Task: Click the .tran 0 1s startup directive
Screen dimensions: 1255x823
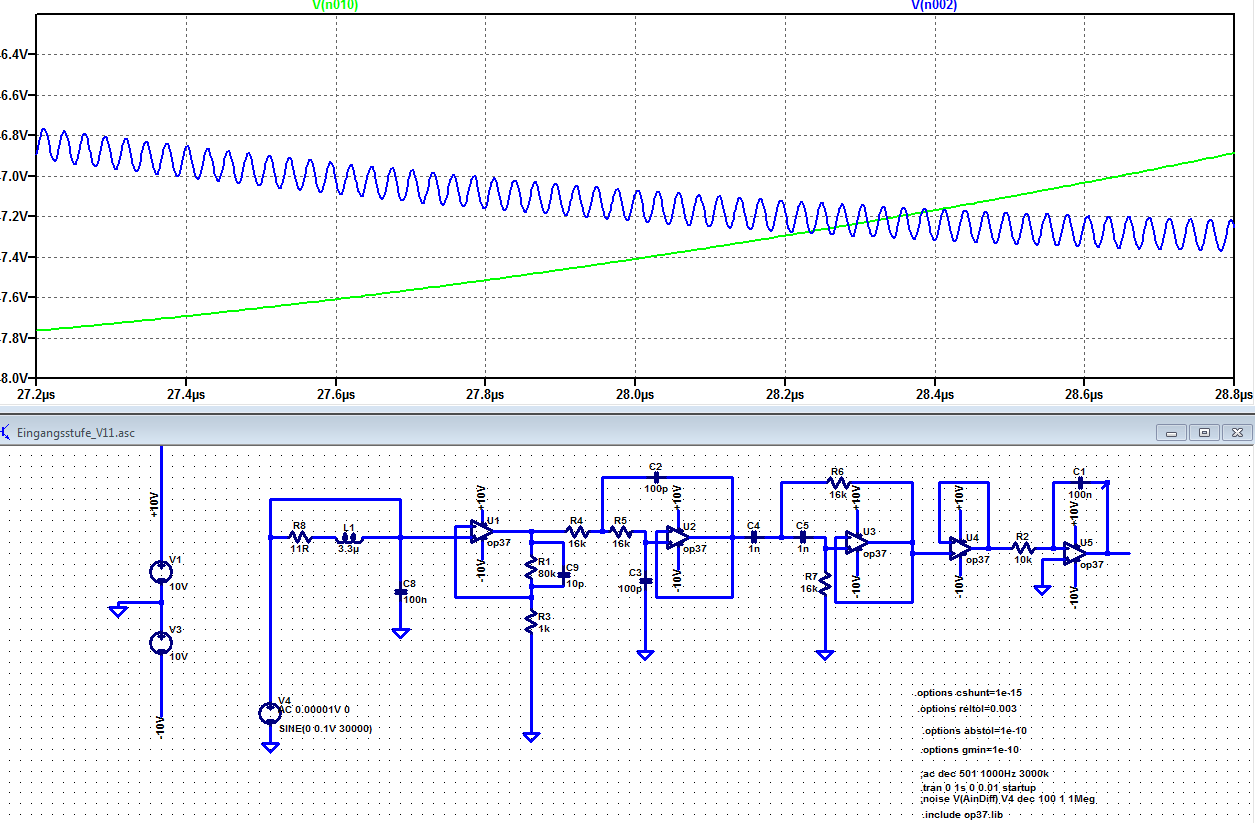Action: click(x=978, y=788)
